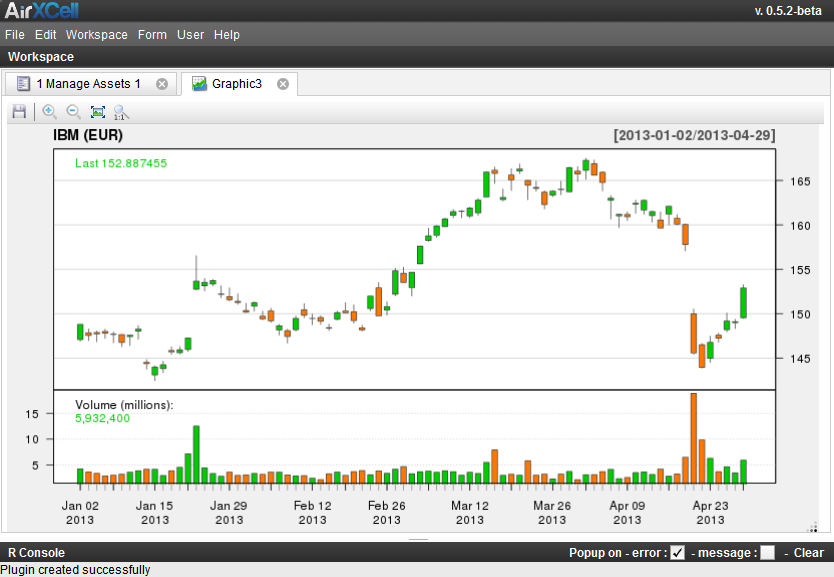Screen dimensions: 834x577
Task: Click the R Console header label
Action: coord(36,553)
